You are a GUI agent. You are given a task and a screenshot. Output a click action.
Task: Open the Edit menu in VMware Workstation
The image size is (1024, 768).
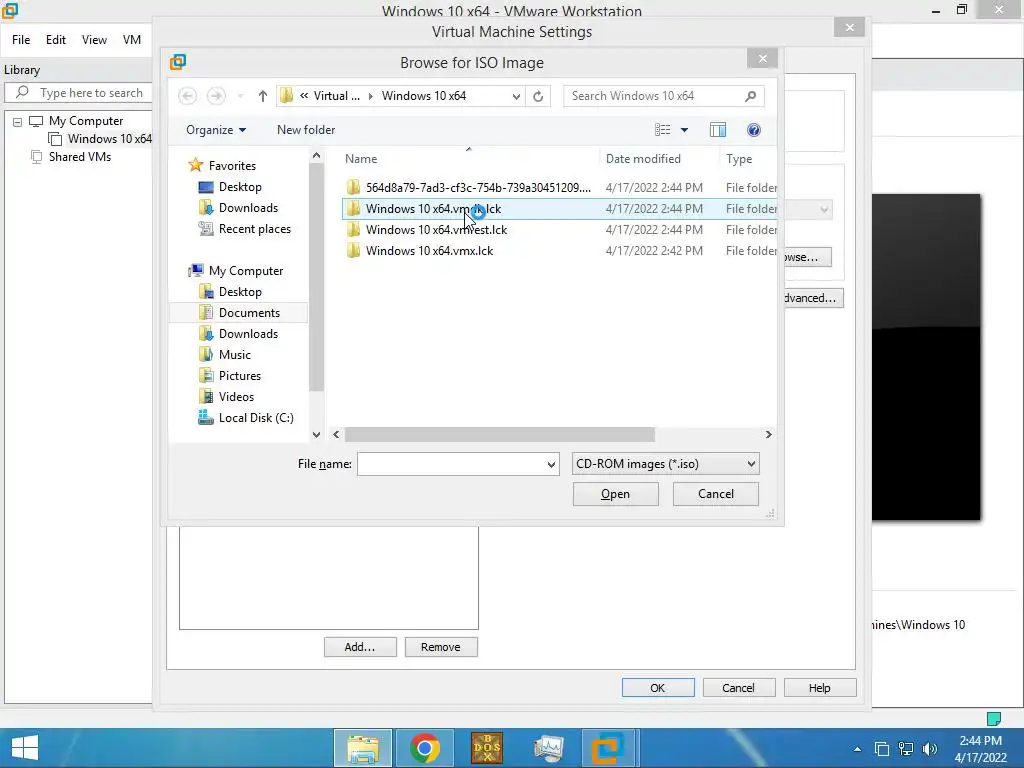[56, 40]
